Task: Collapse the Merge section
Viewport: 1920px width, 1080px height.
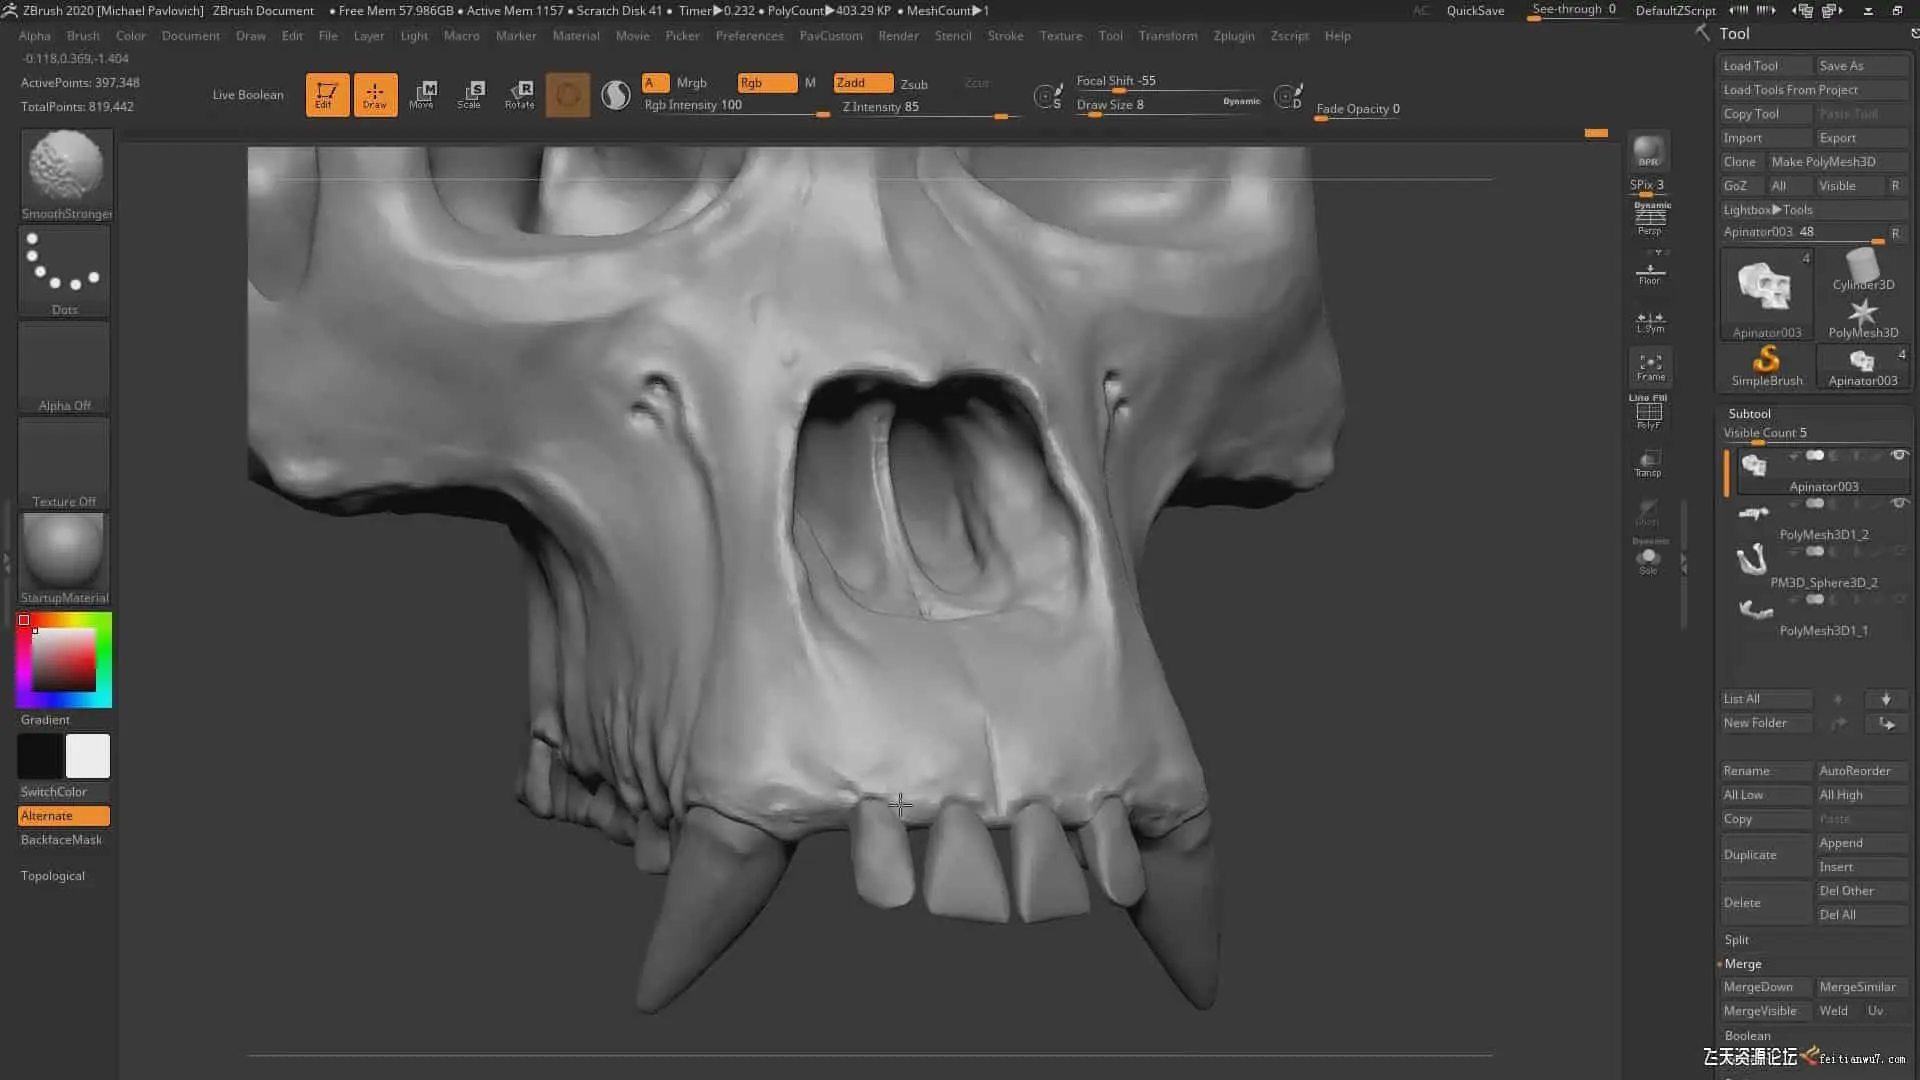Action: click(x=1743, y=964)
